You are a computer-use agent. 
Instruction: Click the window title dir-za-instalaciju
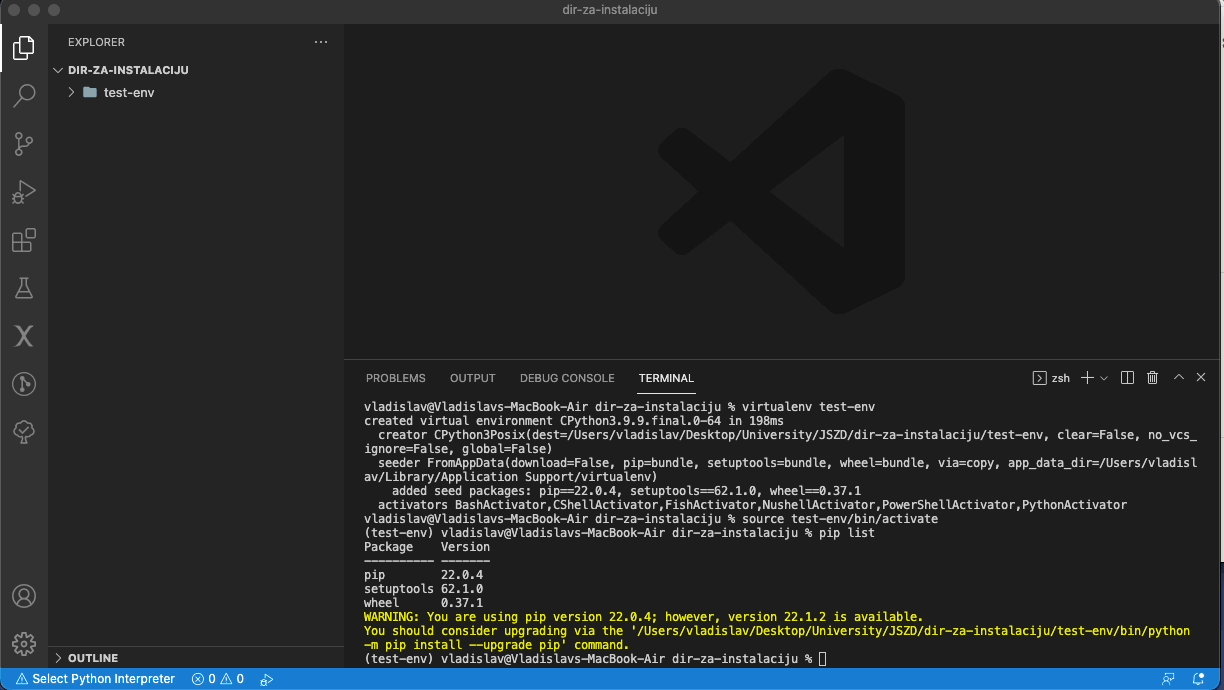point(610,10)
